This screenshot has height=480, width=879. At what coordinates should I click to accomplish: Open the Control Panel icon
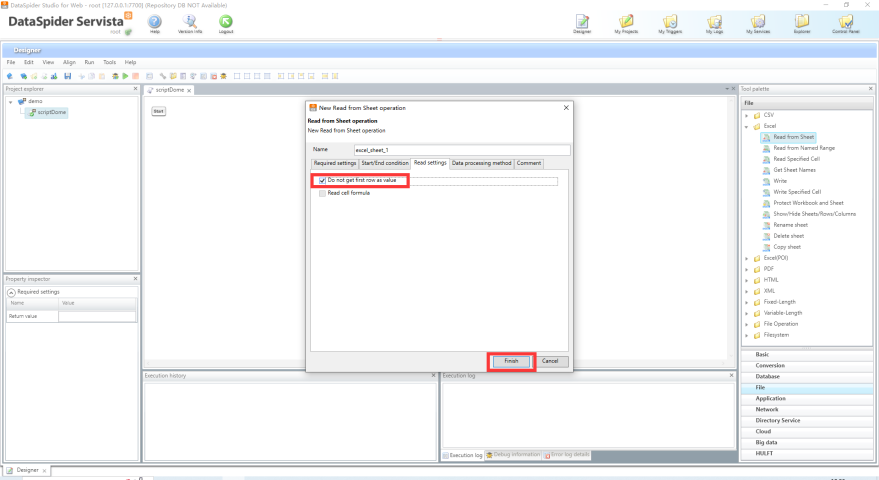coord(846,22)
